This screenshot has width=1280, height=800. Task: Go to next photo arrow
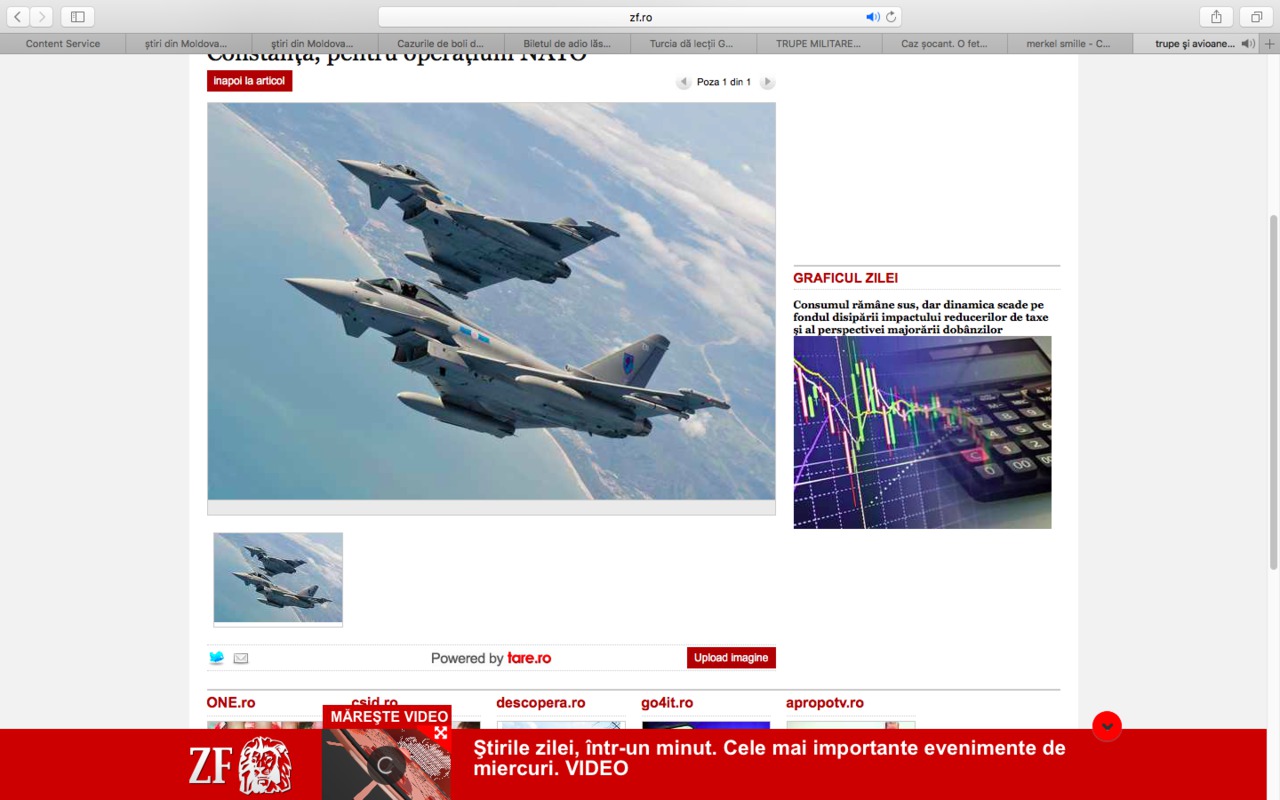click(767, 82)
